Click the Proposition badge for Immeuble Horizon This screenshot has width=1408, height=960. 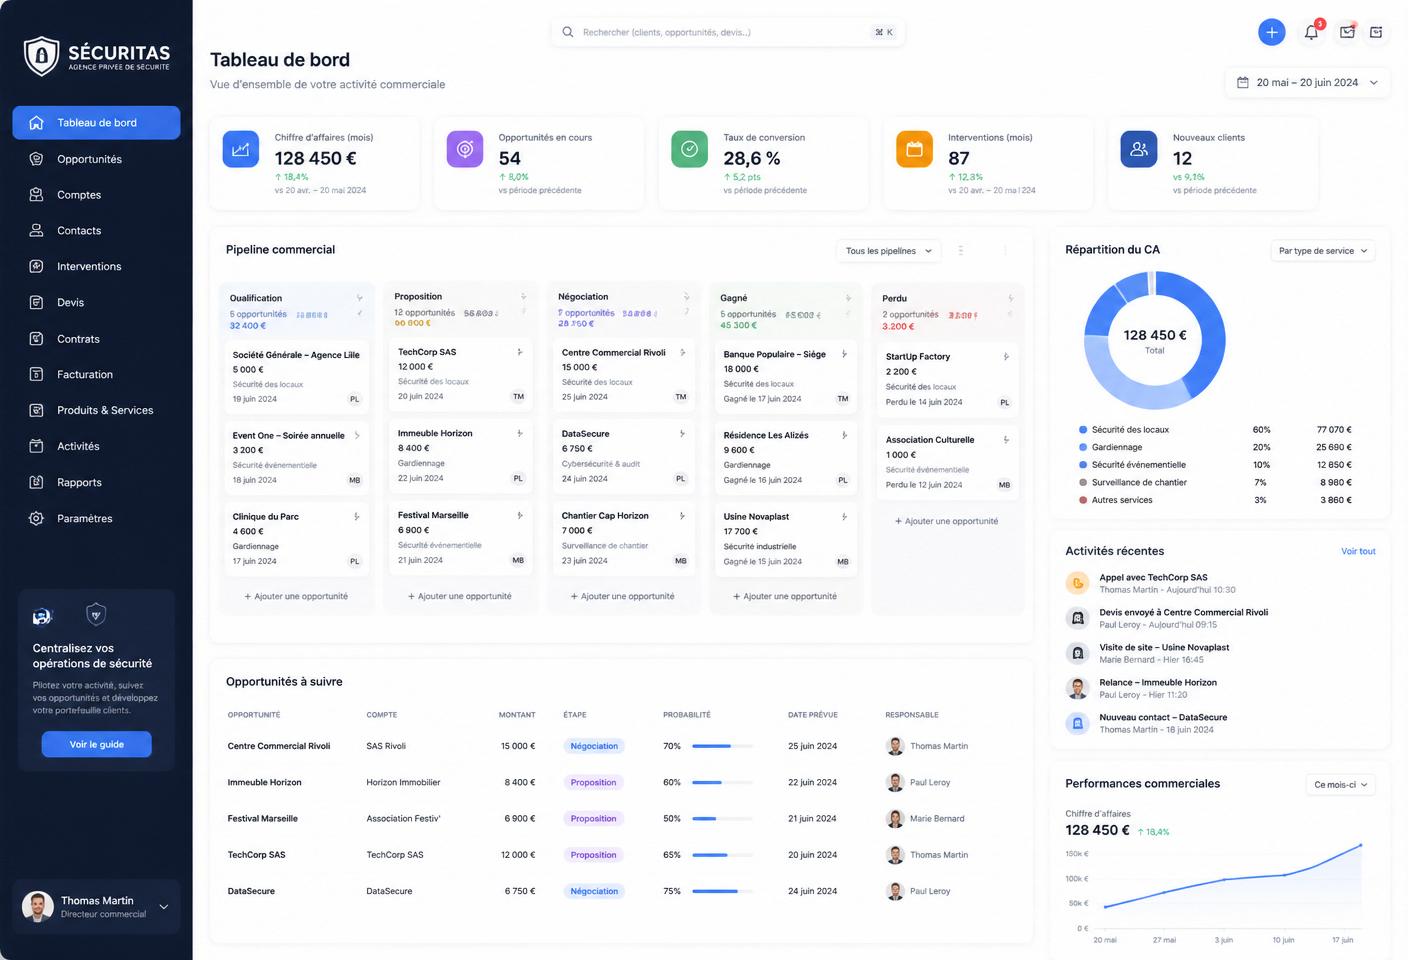(593, 782)
